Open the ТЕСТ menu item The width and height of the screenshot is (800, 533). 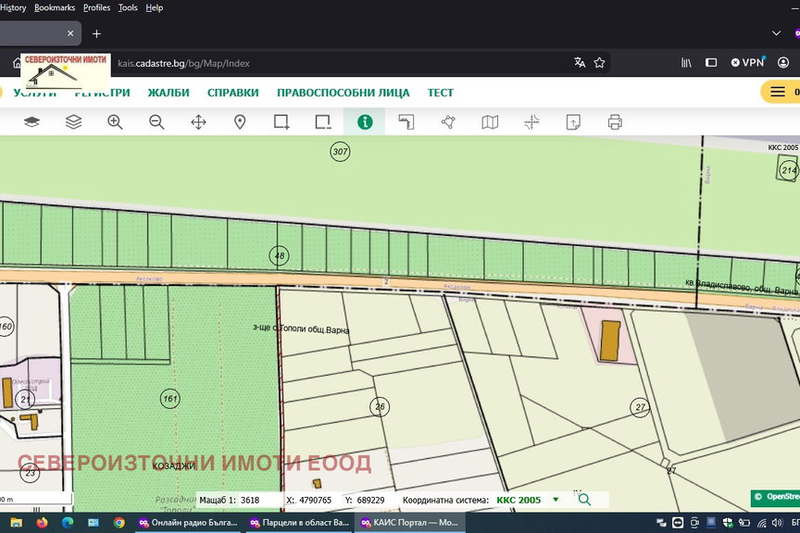point(440,92)
